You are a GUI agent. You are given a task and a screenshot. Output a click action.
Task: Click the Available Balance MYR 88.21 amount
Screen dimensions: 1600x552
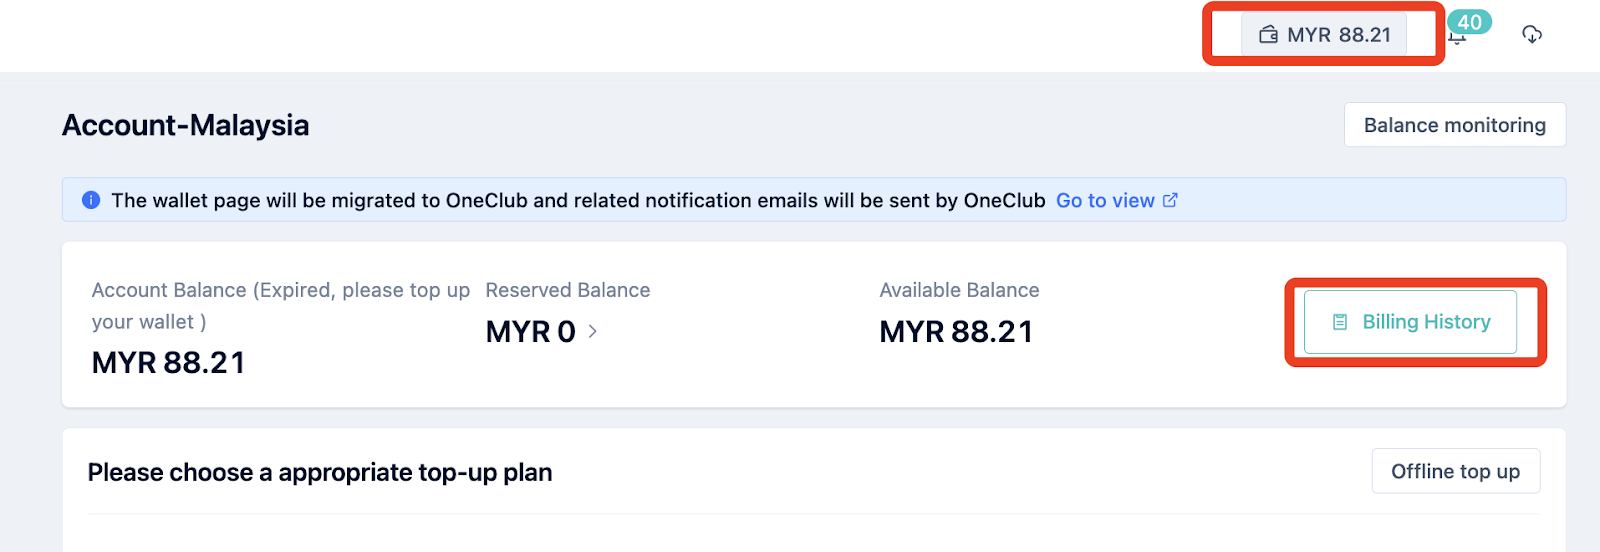click(956, 331)
